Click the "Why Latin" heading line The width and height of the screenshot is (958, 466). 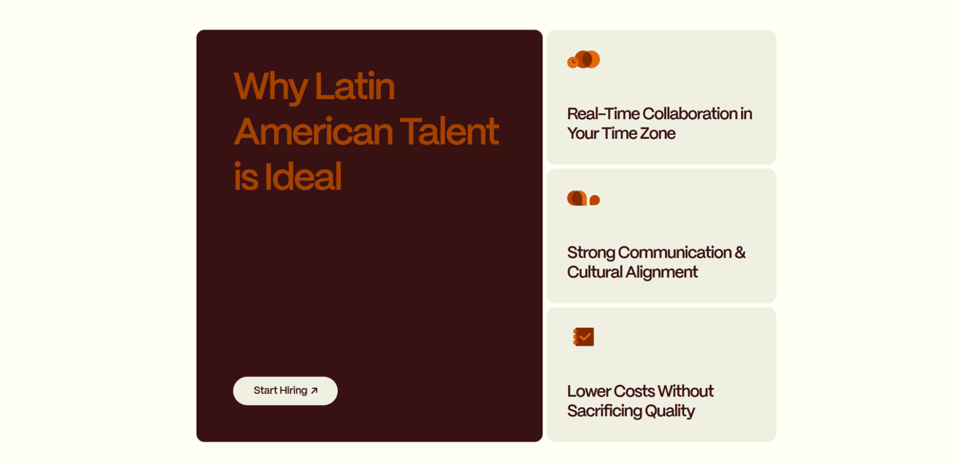click(314, 87)
